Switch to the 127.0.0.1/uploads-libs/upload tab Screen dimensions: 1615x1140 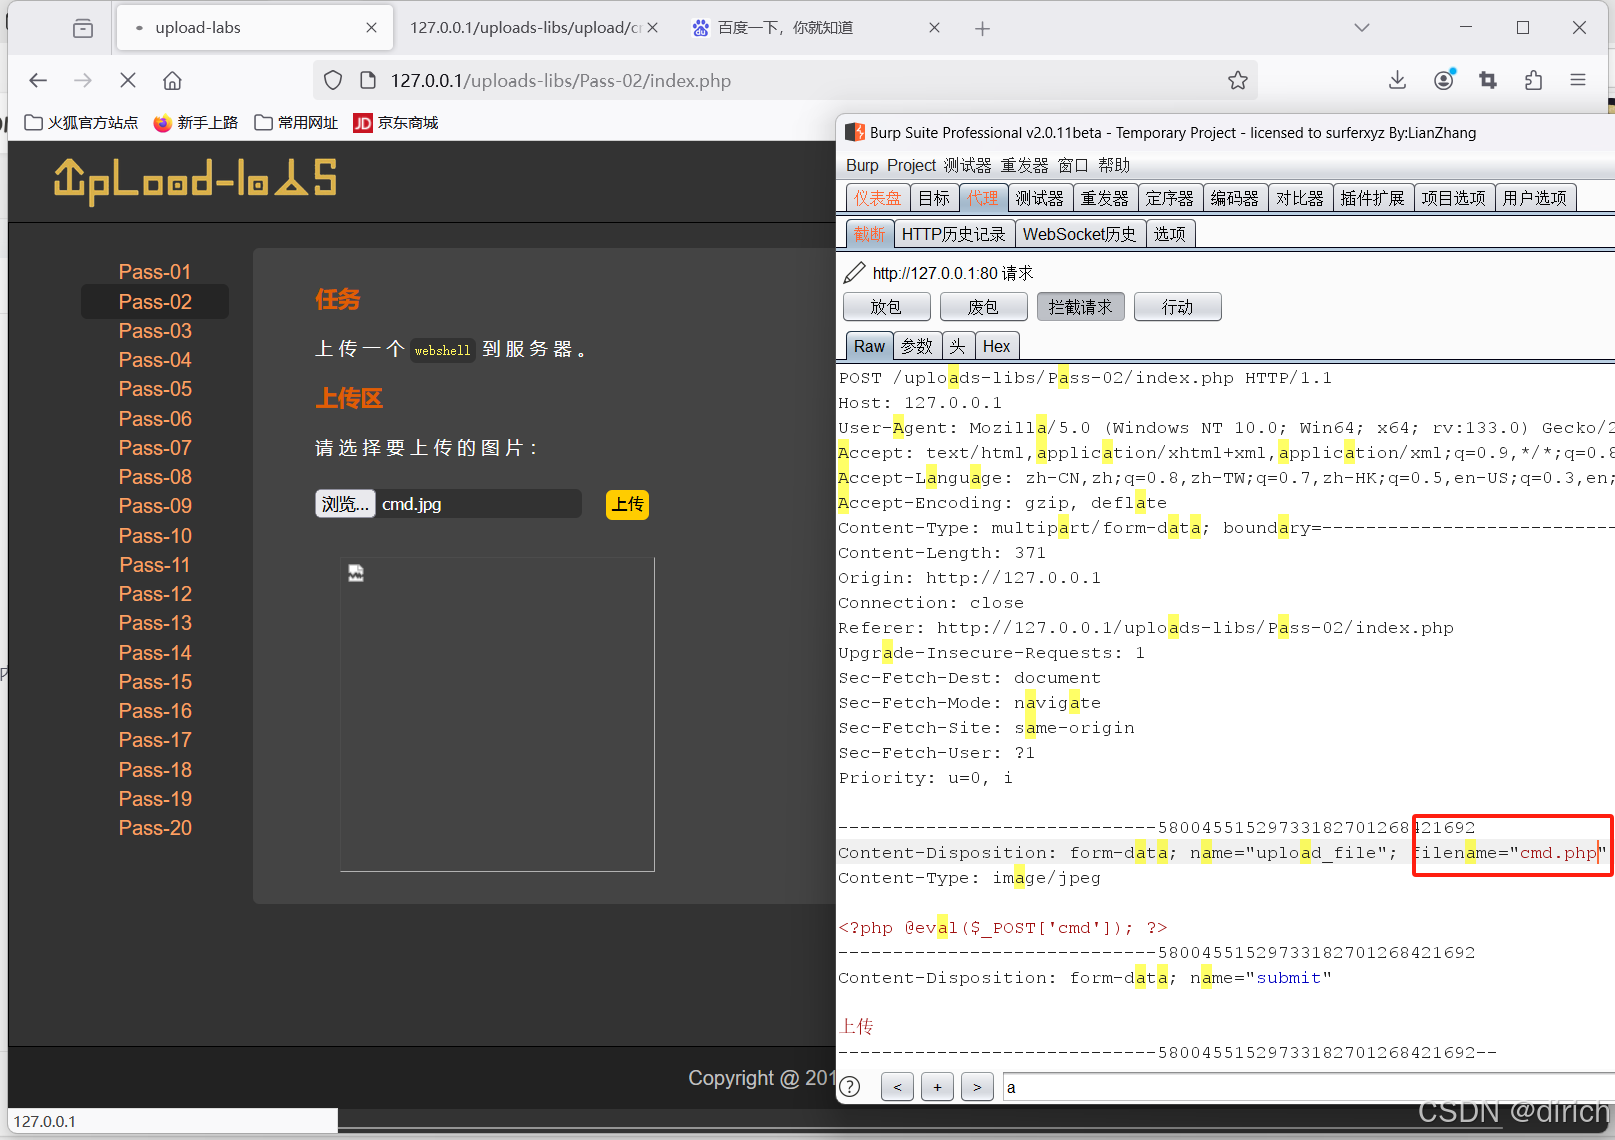pyautogui.click(x=525, y=28)
